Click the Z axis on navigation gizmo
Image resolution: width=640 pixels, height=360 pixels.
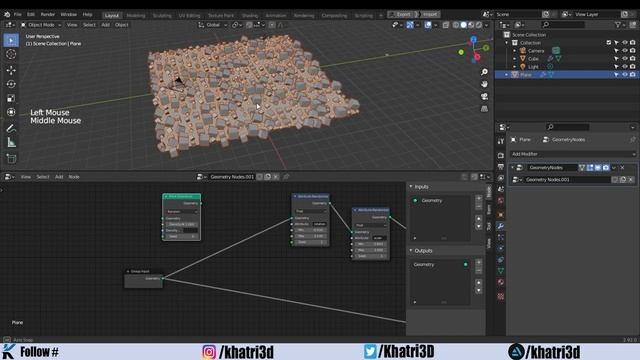[473, 40]
